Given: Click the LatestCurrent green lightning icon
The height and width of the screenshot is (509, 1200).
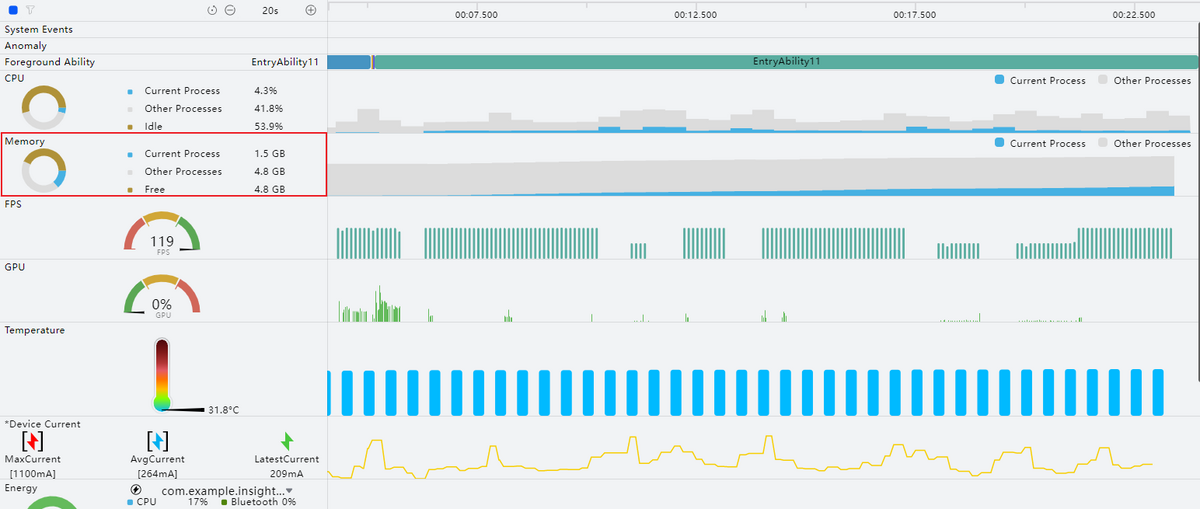Looking at the screenshot, I should coord(287,442).
